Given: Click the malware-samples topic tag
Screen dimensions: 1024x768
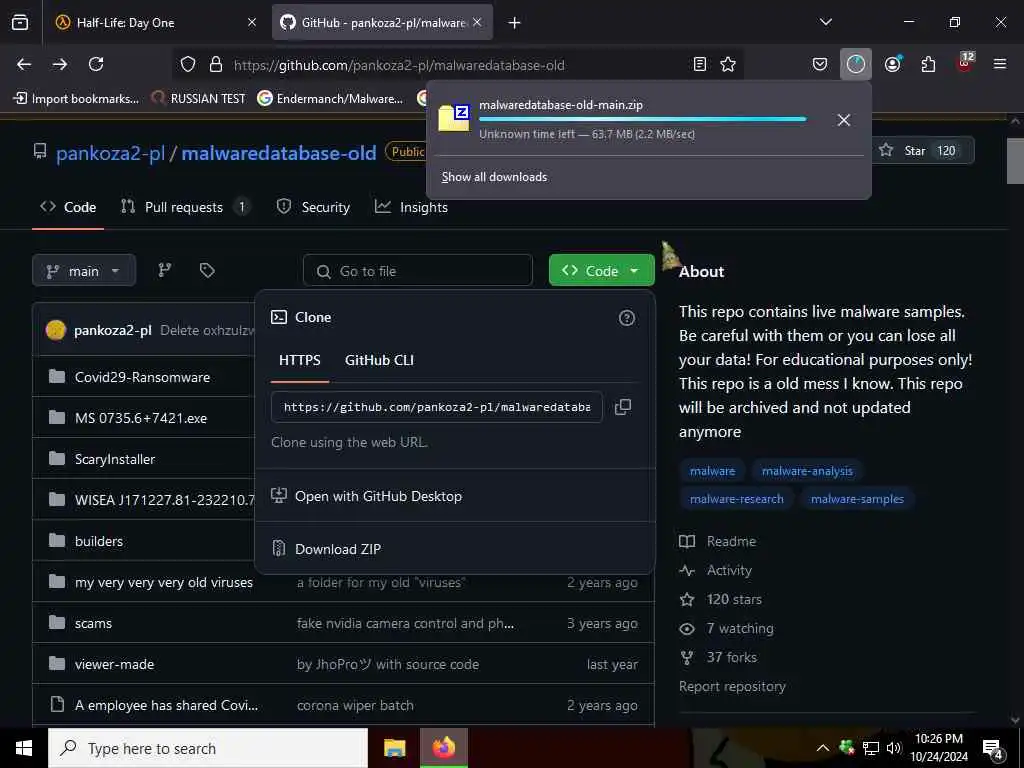Looking at the screenshot, I should pos(857,499).
